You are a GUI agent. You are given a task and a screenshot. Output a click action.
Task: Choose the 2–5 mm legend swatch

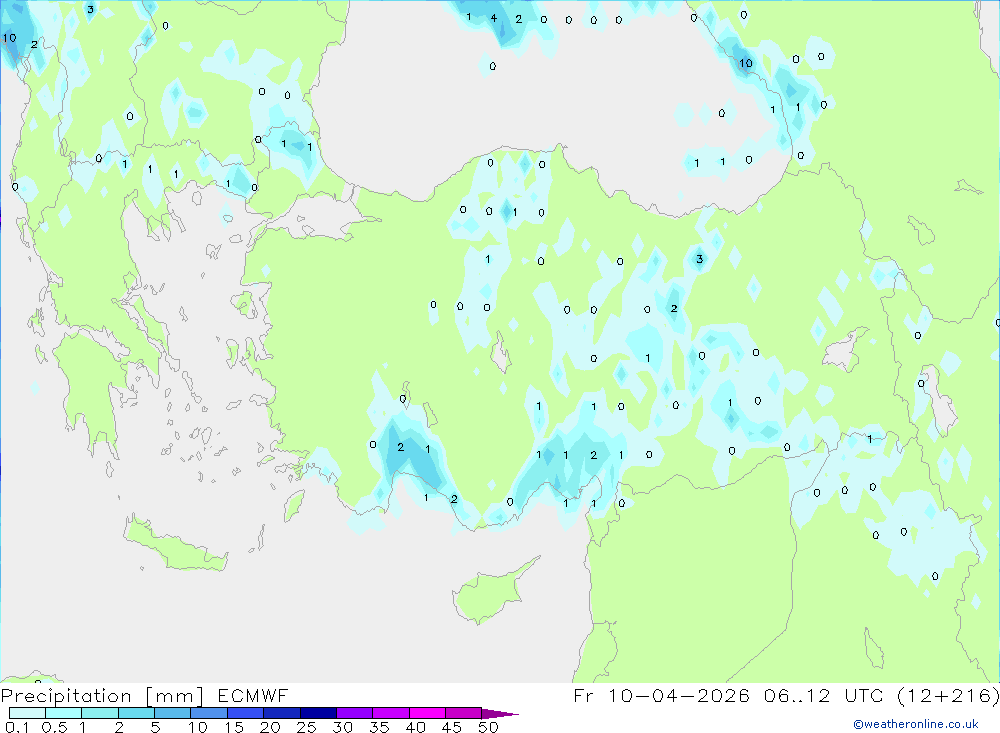(x=136, y=713)
